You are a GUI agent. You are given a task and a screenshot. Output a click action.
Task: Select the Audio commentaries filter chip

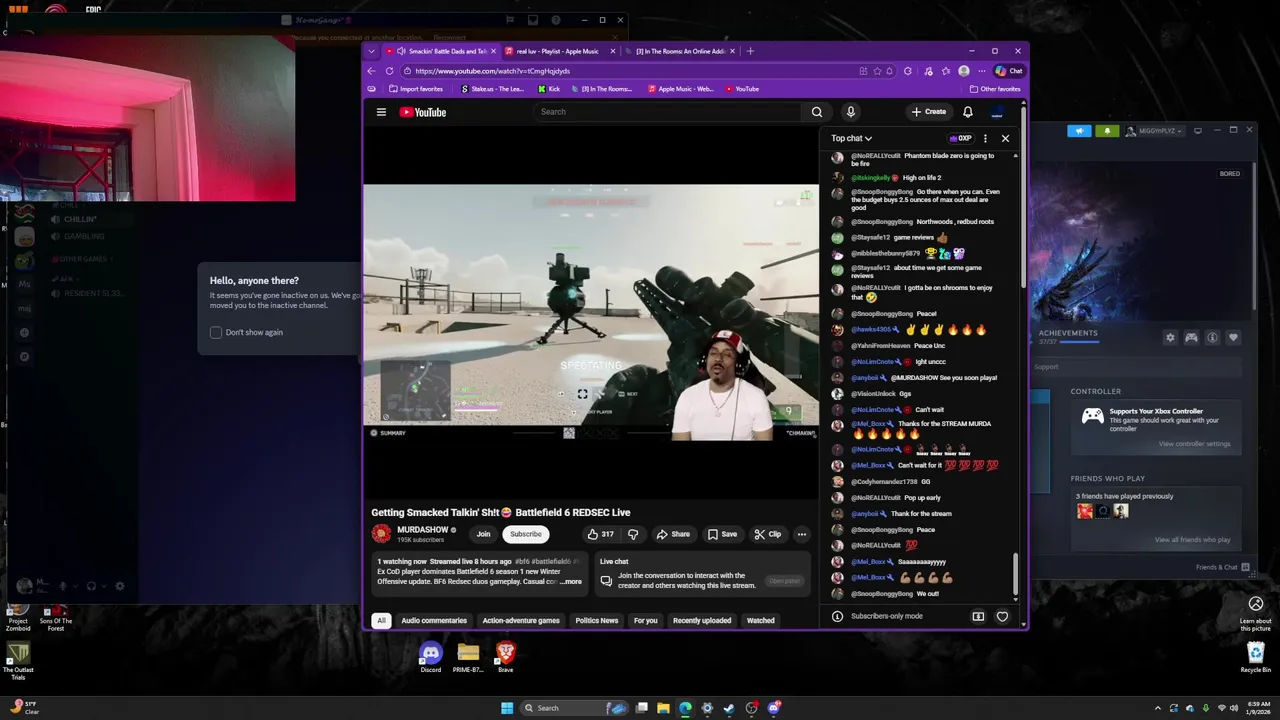coord(434,621)
